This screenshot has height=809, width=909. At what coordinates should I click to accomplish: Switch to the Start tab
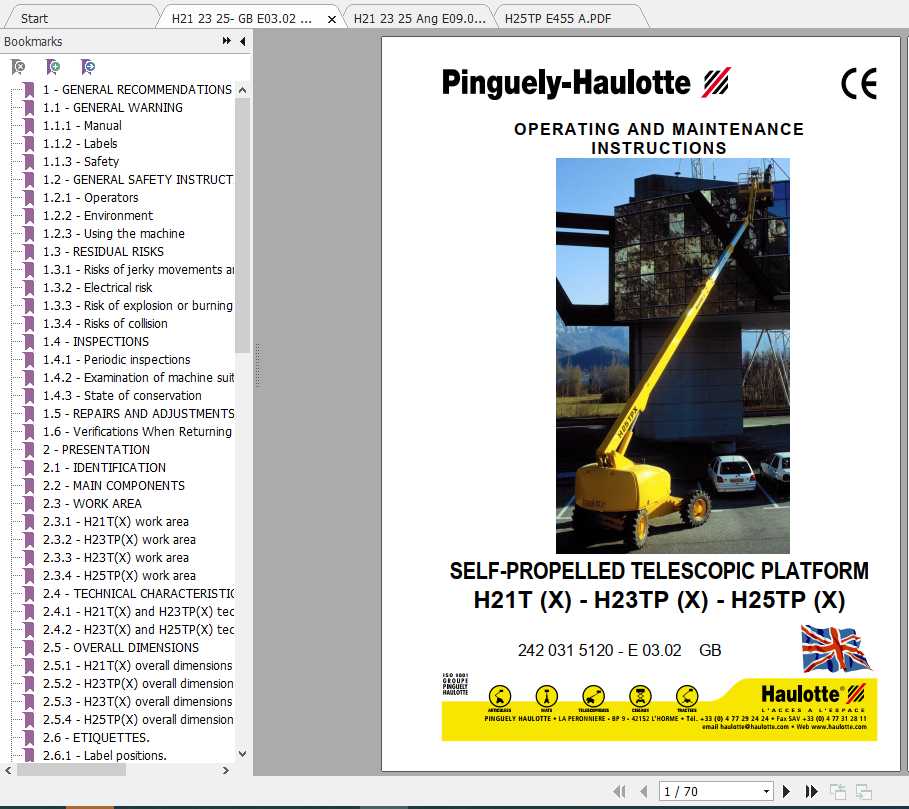tap(35, 18)
